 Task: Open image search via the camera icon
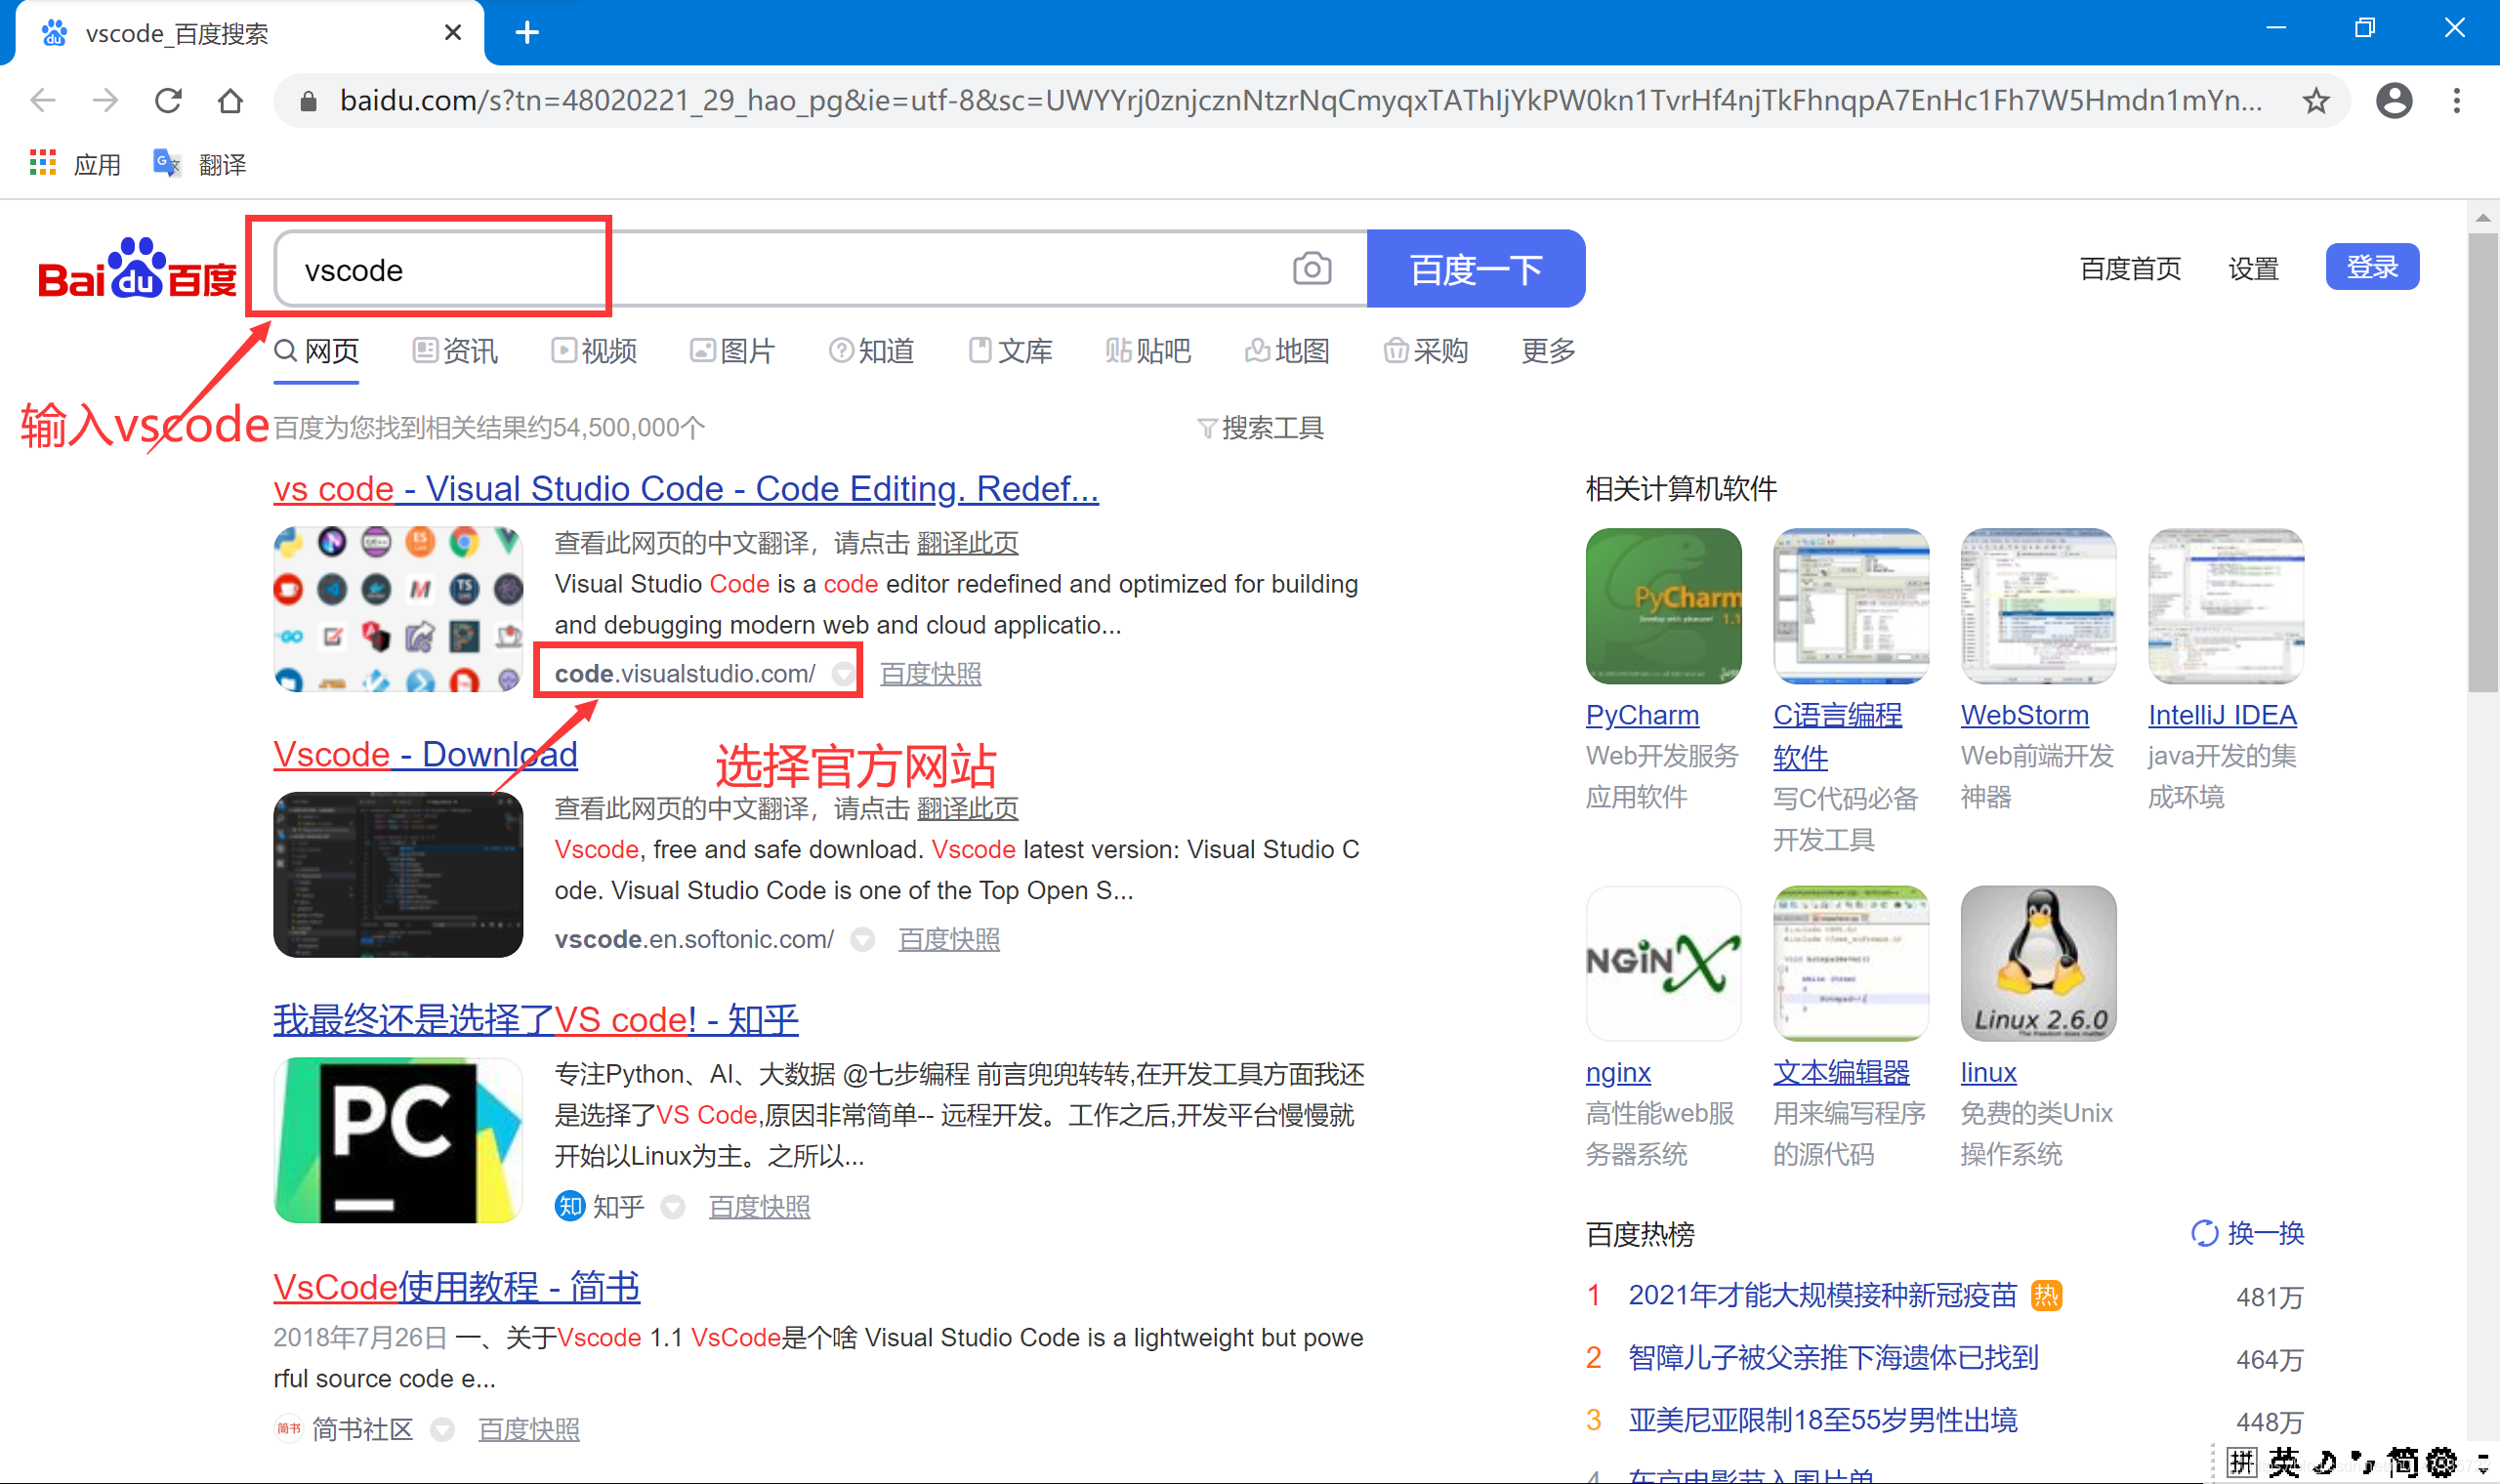pyautogui.click(x=1311, y=269)
